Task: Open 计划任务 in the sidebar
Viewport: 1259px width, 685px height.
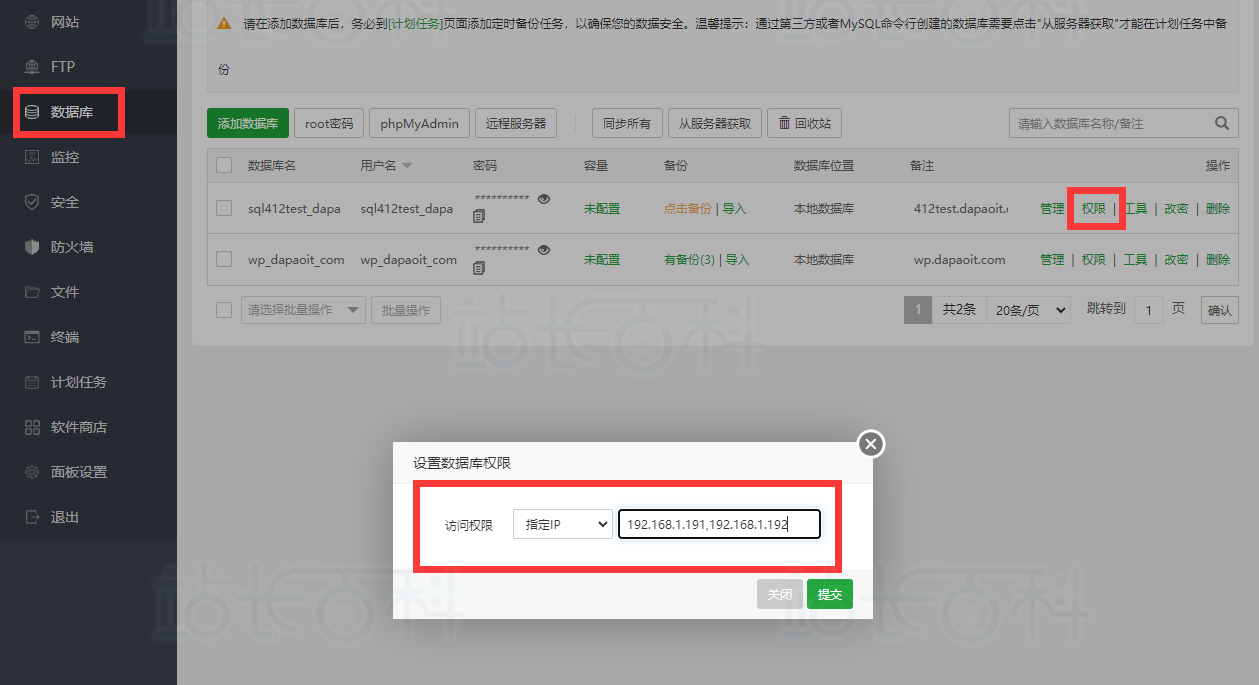Action: [78, 382]
